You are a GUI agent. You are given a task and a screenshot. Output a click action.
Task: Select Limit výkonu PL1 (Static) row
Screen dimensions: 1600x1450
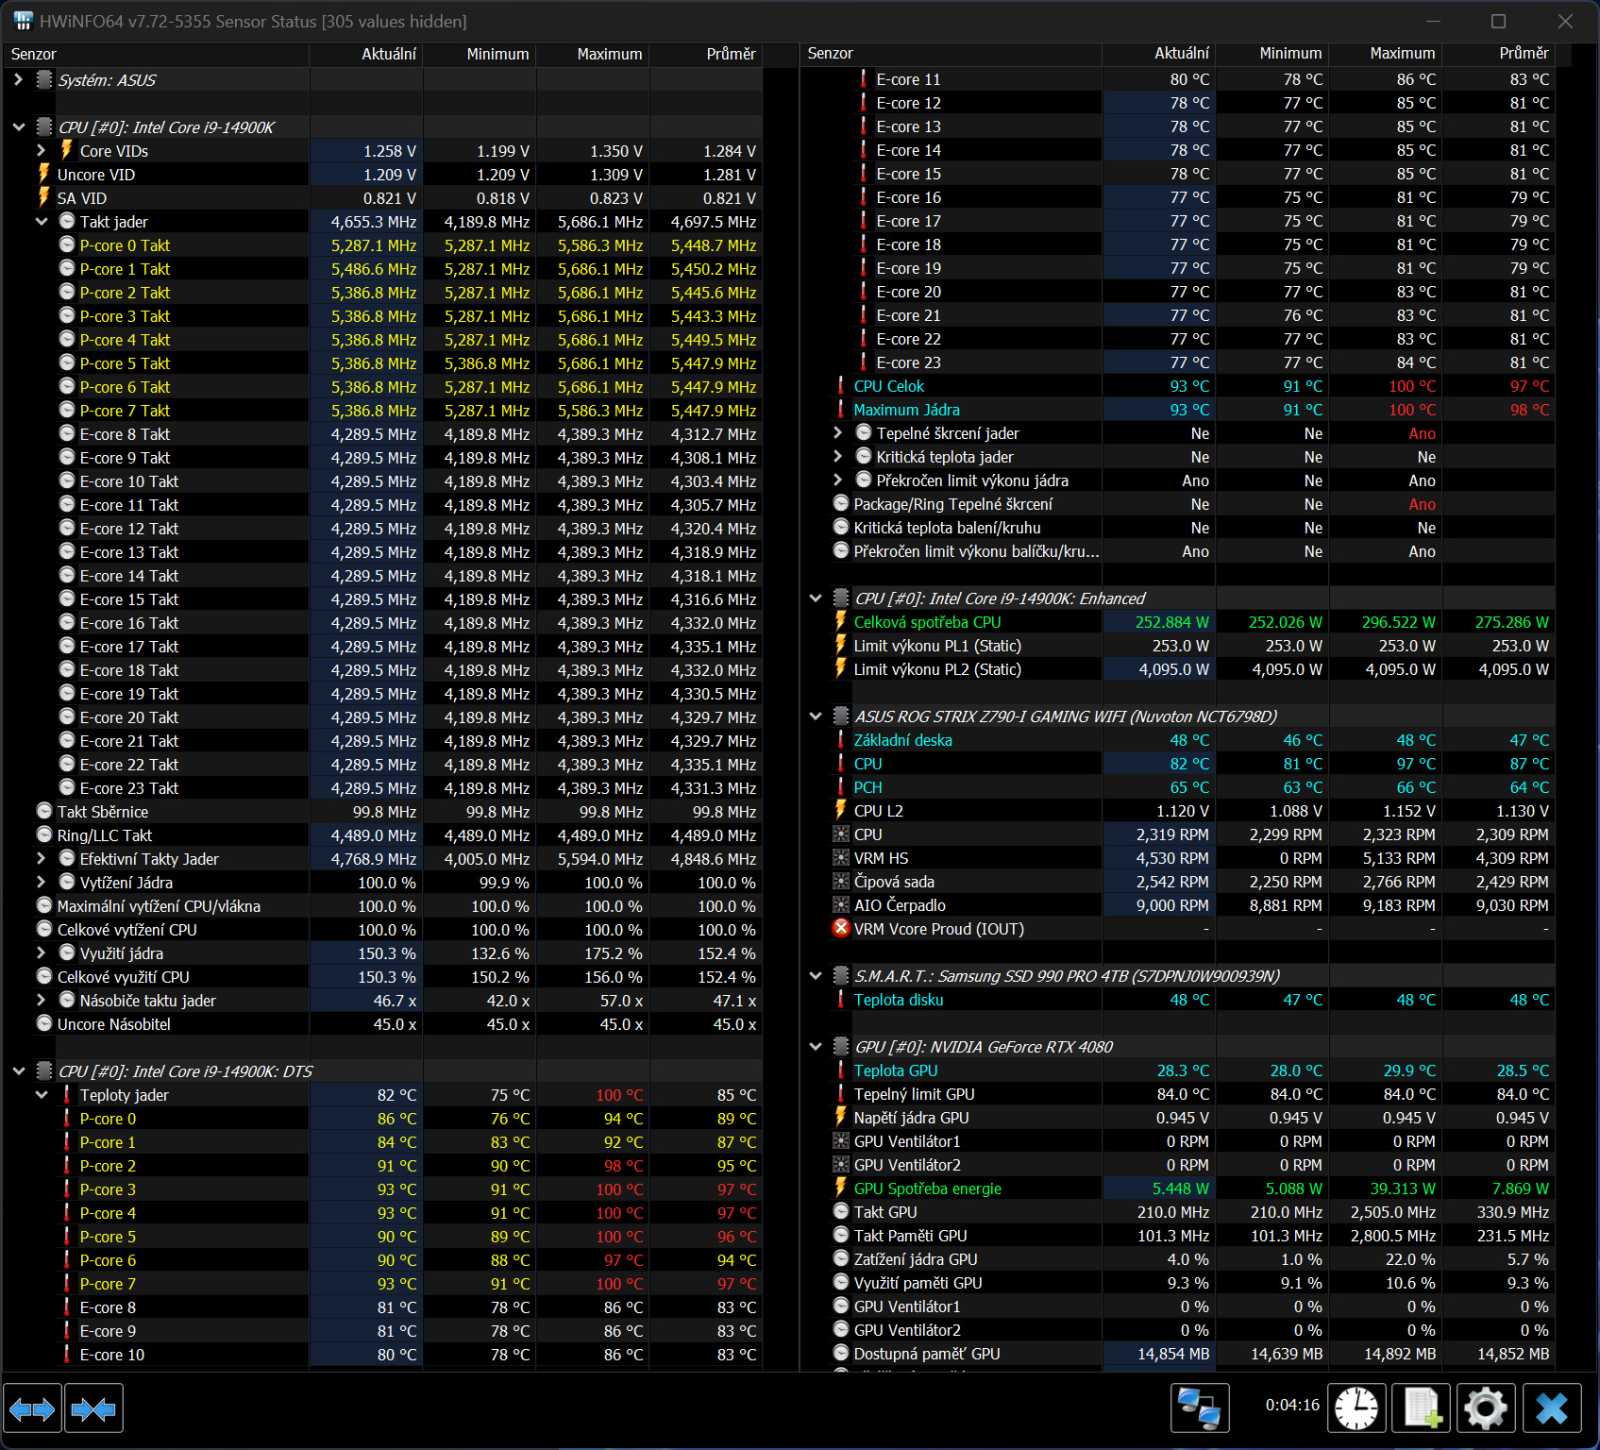pyautogui.click(x=1178, y=645)
